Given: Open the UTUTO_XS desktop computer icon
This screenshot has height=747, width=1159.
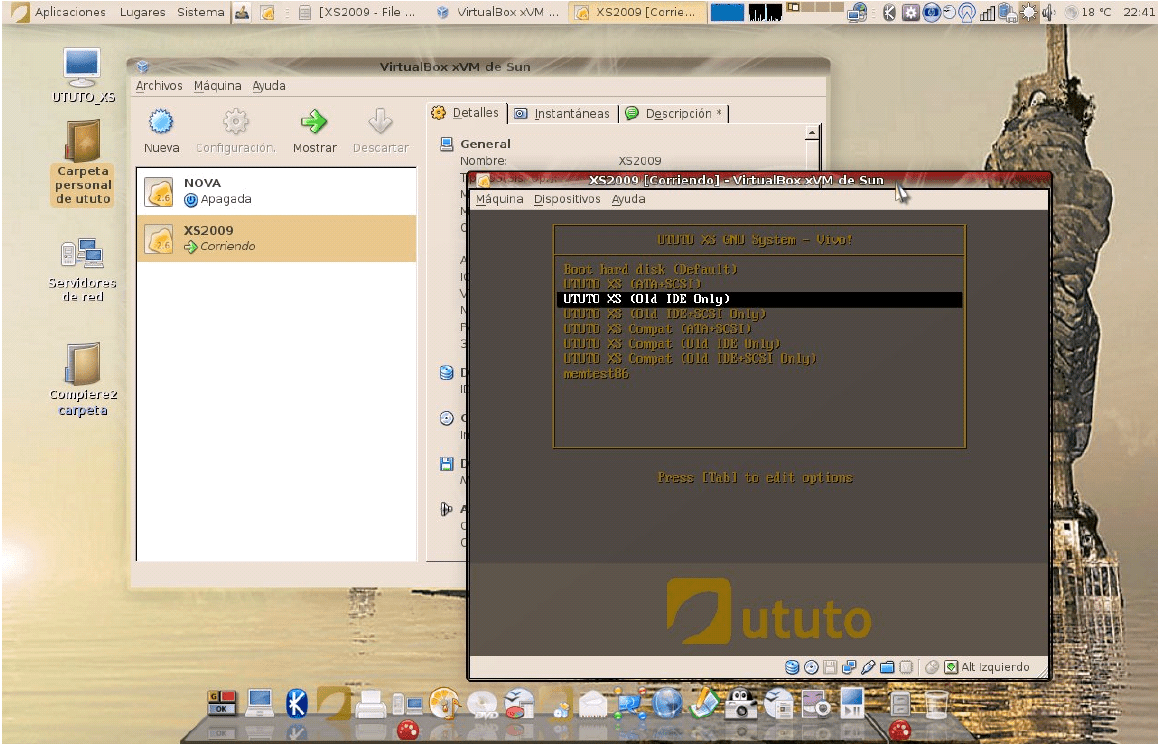Looking at the screenshot, I should point(83,68).
